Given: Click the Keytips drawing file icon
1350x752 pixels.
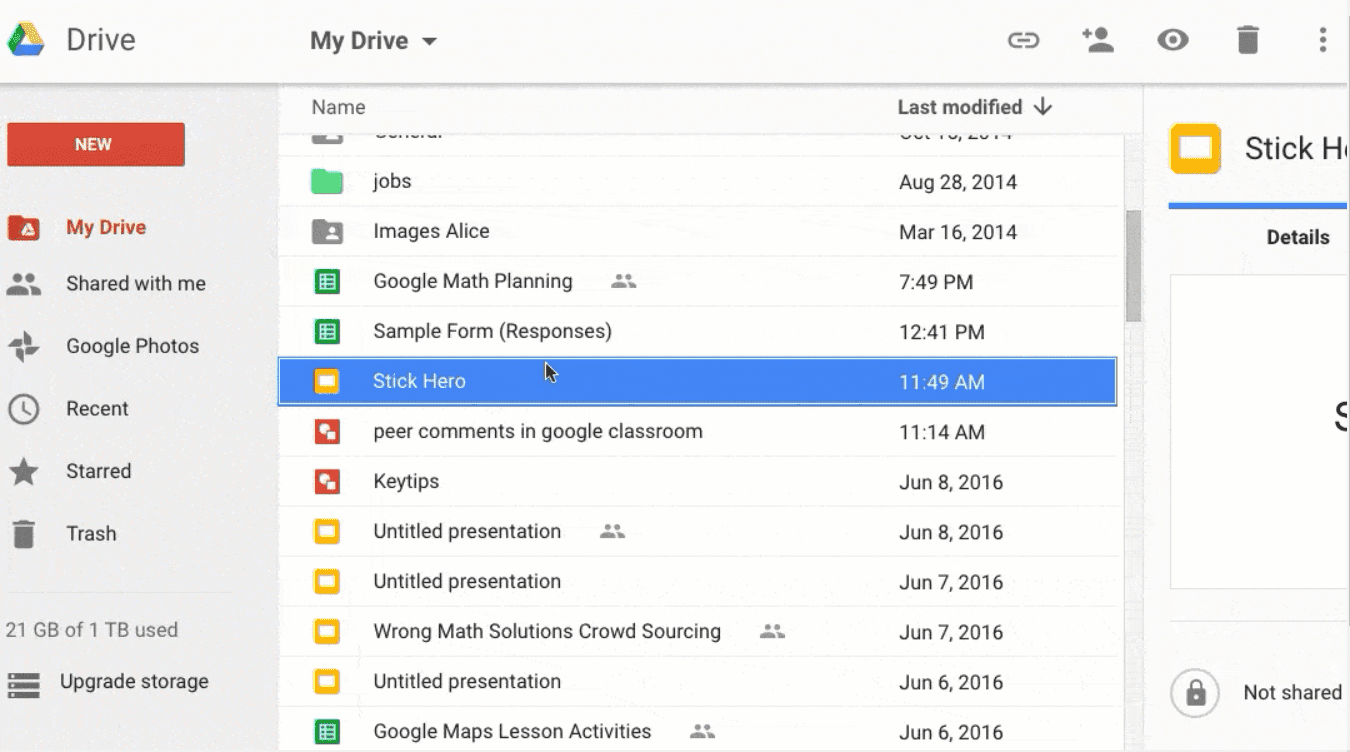Looking at the screenshot, I should 327,482.
